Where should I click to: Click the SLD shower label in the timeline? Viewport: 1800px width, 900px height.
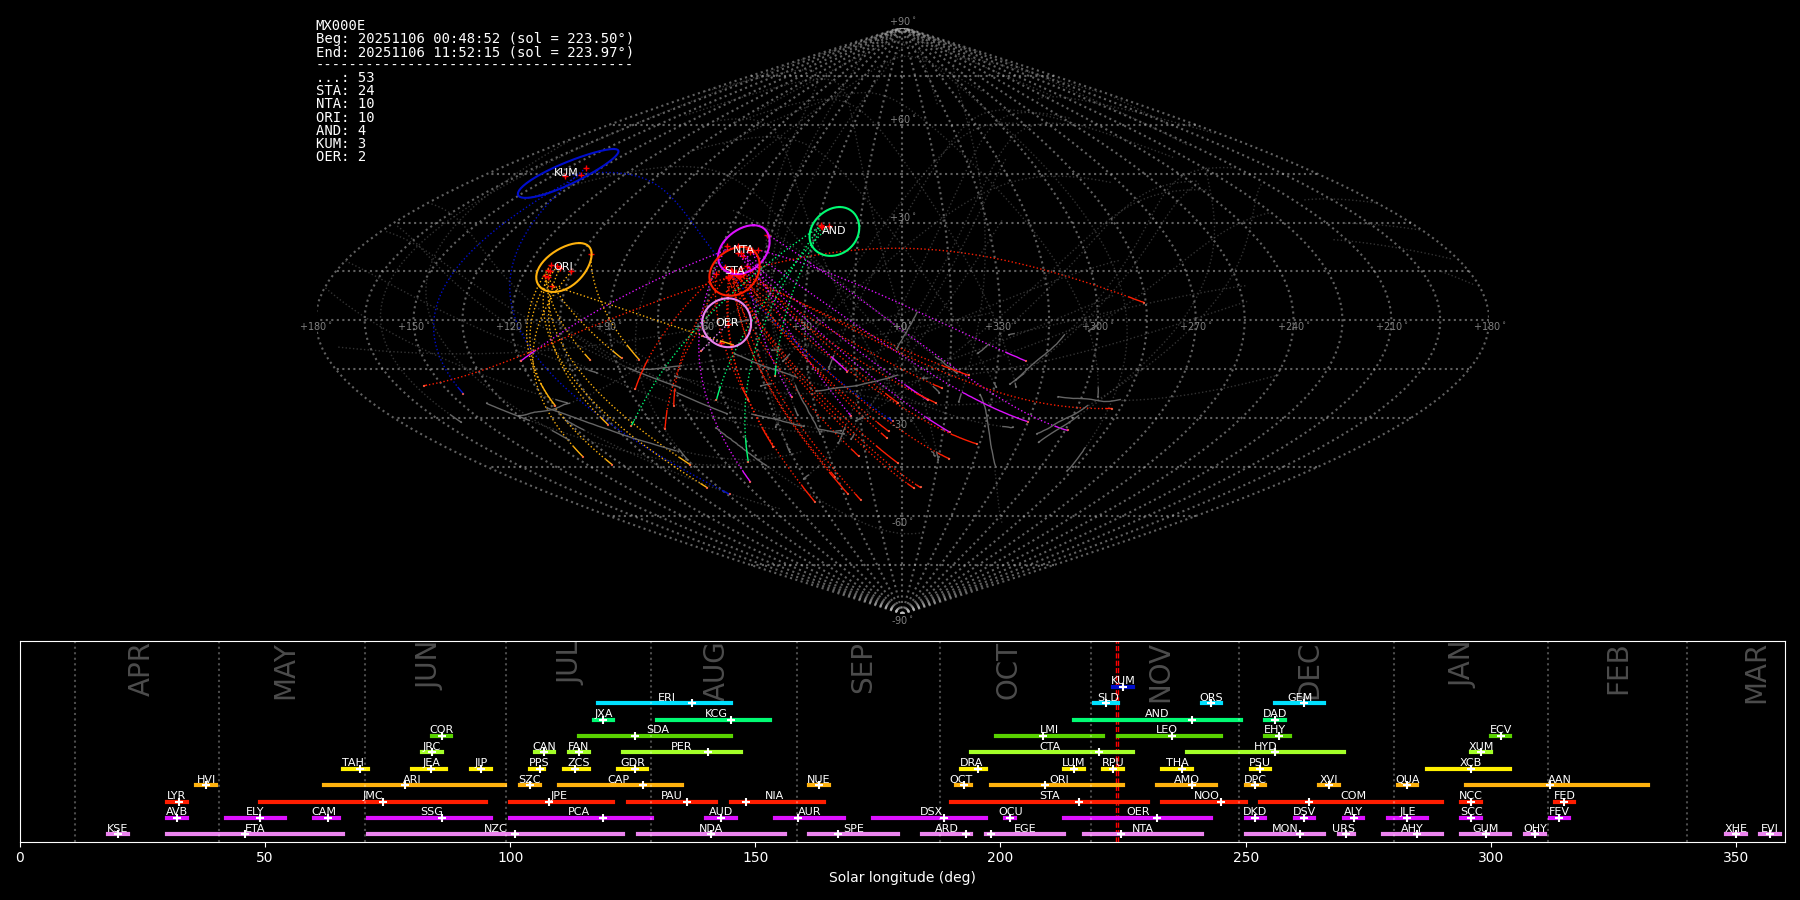[x=1108, y=698]
